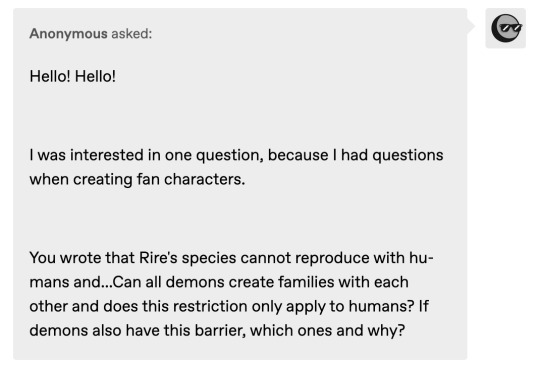Click the last line about demons barrier
This screenshot has width=540, height=370.
pyautogui.click(x=217, y=330)
